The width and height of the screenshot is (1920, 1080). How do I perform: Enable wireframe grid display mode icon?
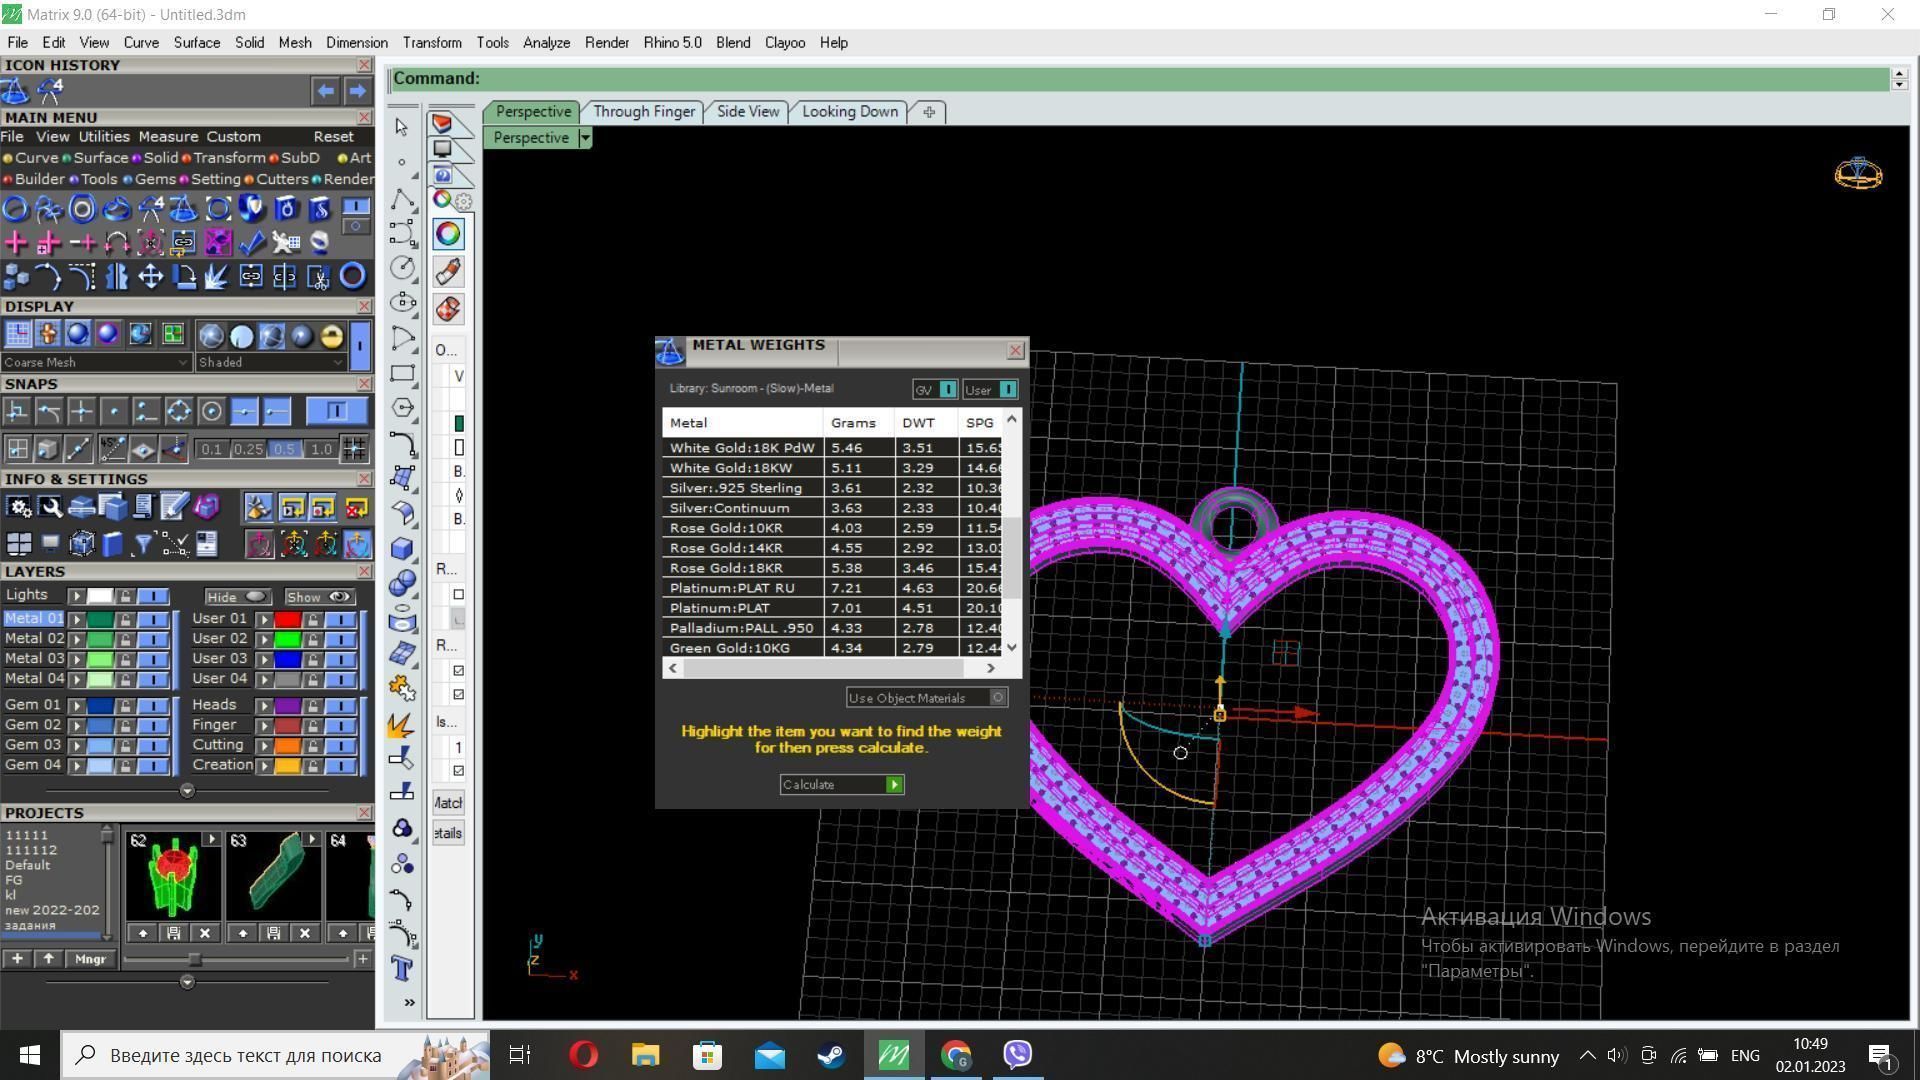point(18,334)
